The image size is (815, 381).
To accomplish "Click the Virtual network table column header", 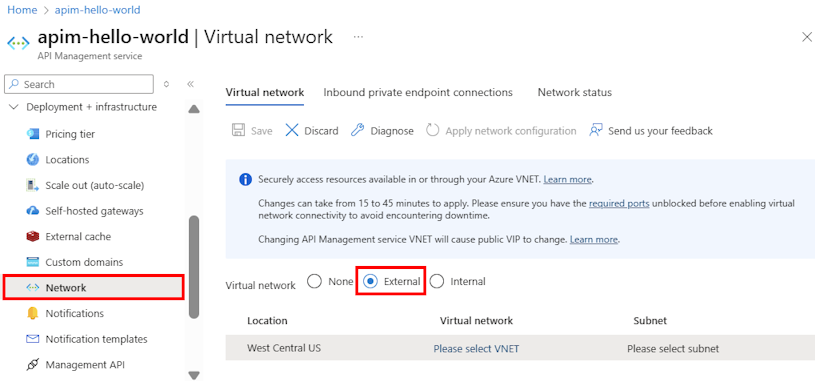I will (x=476, y=321).
